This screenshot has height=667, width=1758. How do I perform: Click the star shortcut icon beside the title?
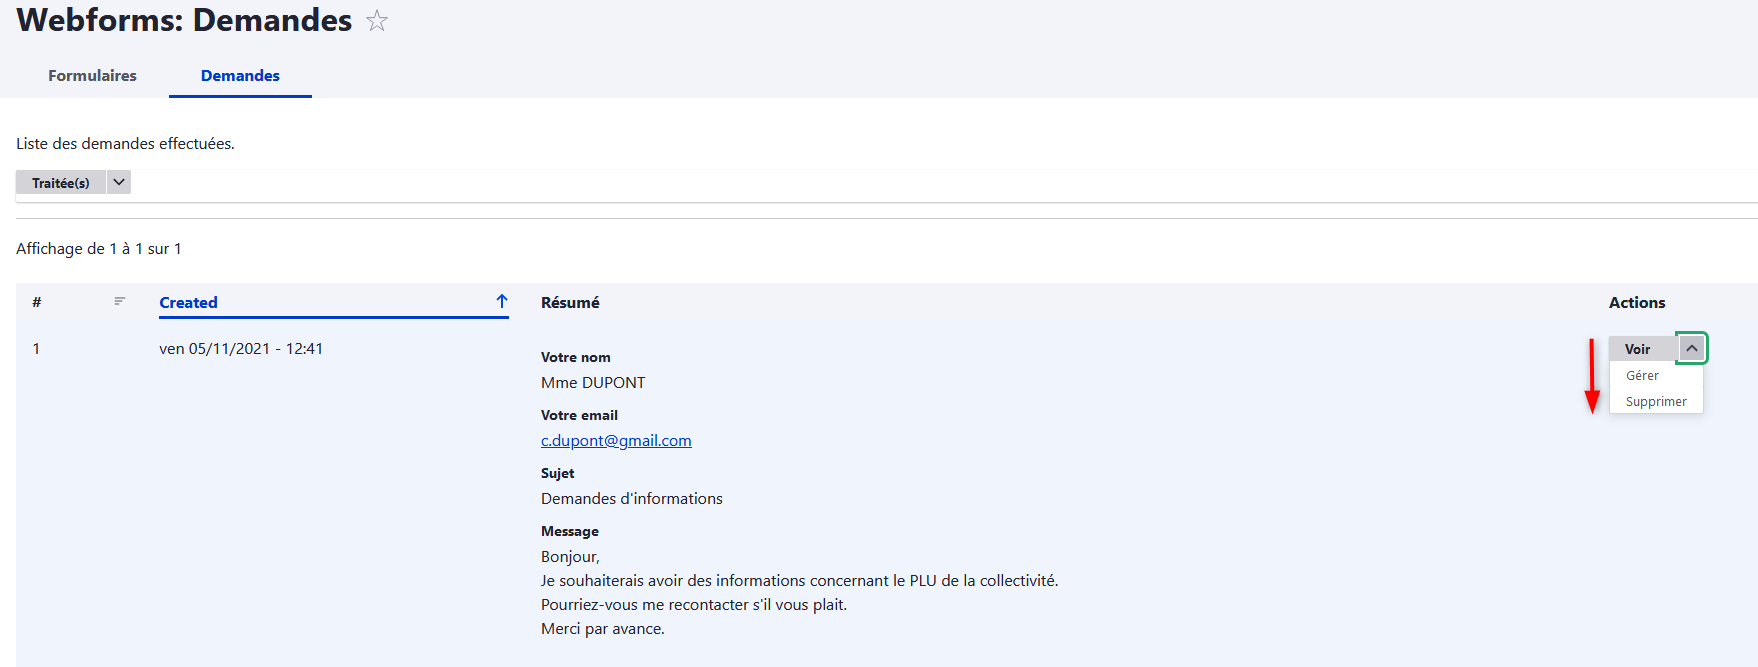(376, 21)
